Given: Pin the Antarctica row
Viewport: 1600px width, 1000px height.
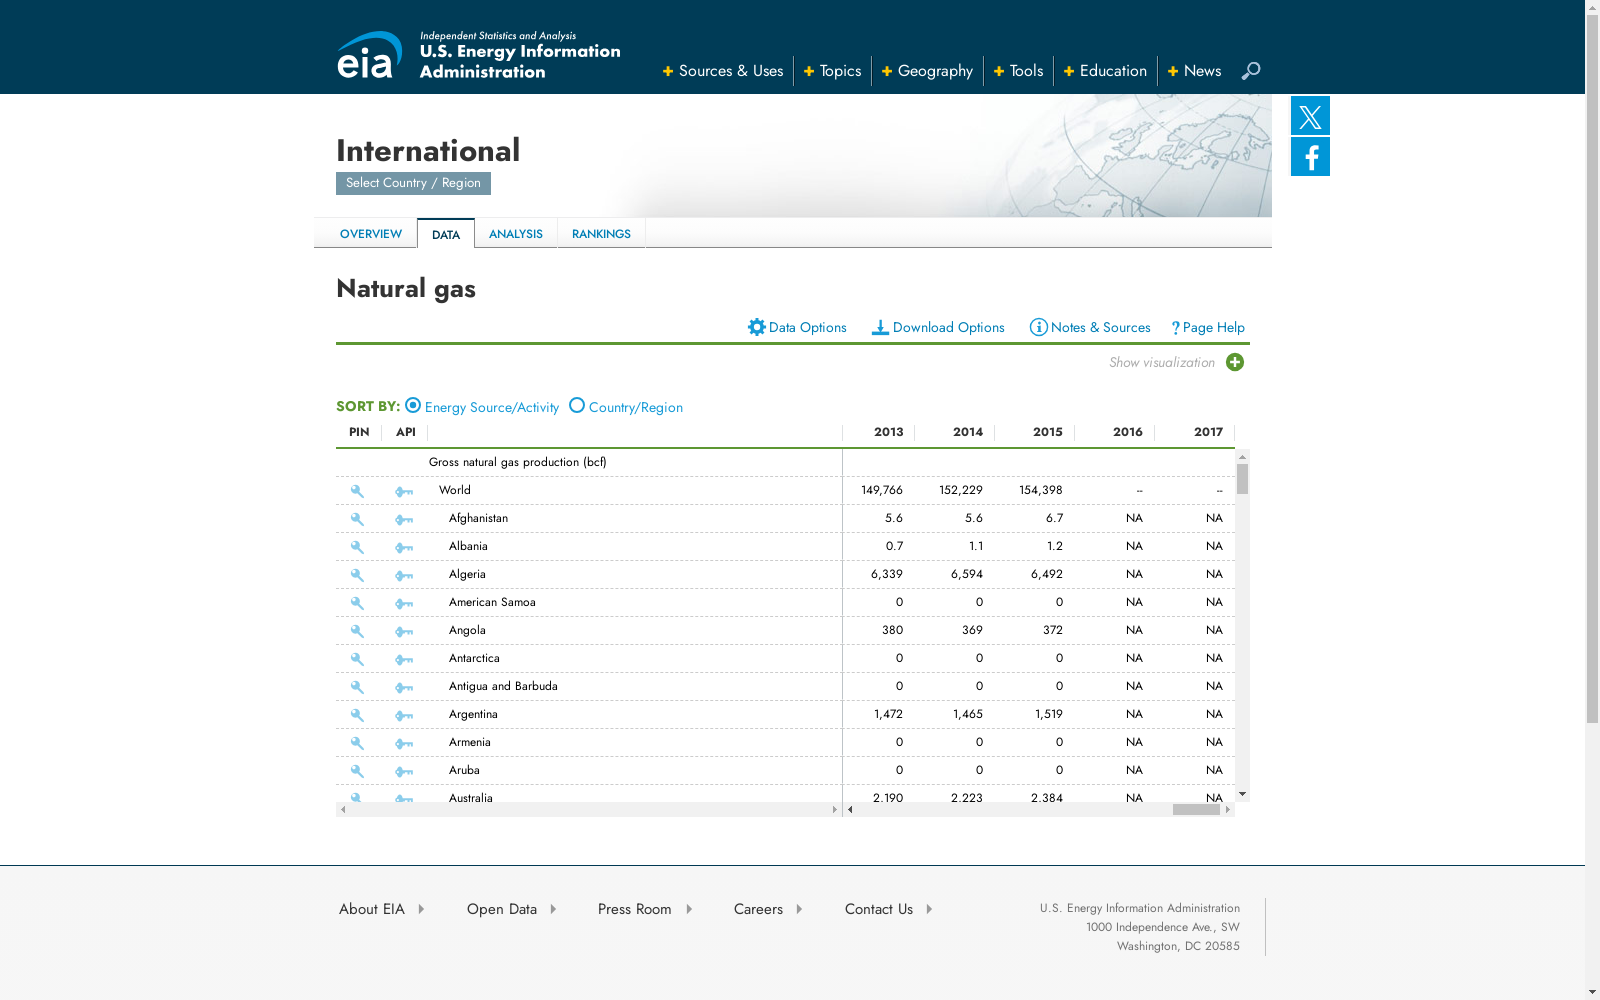Looking at the screenshot, I should click(357, 659).
